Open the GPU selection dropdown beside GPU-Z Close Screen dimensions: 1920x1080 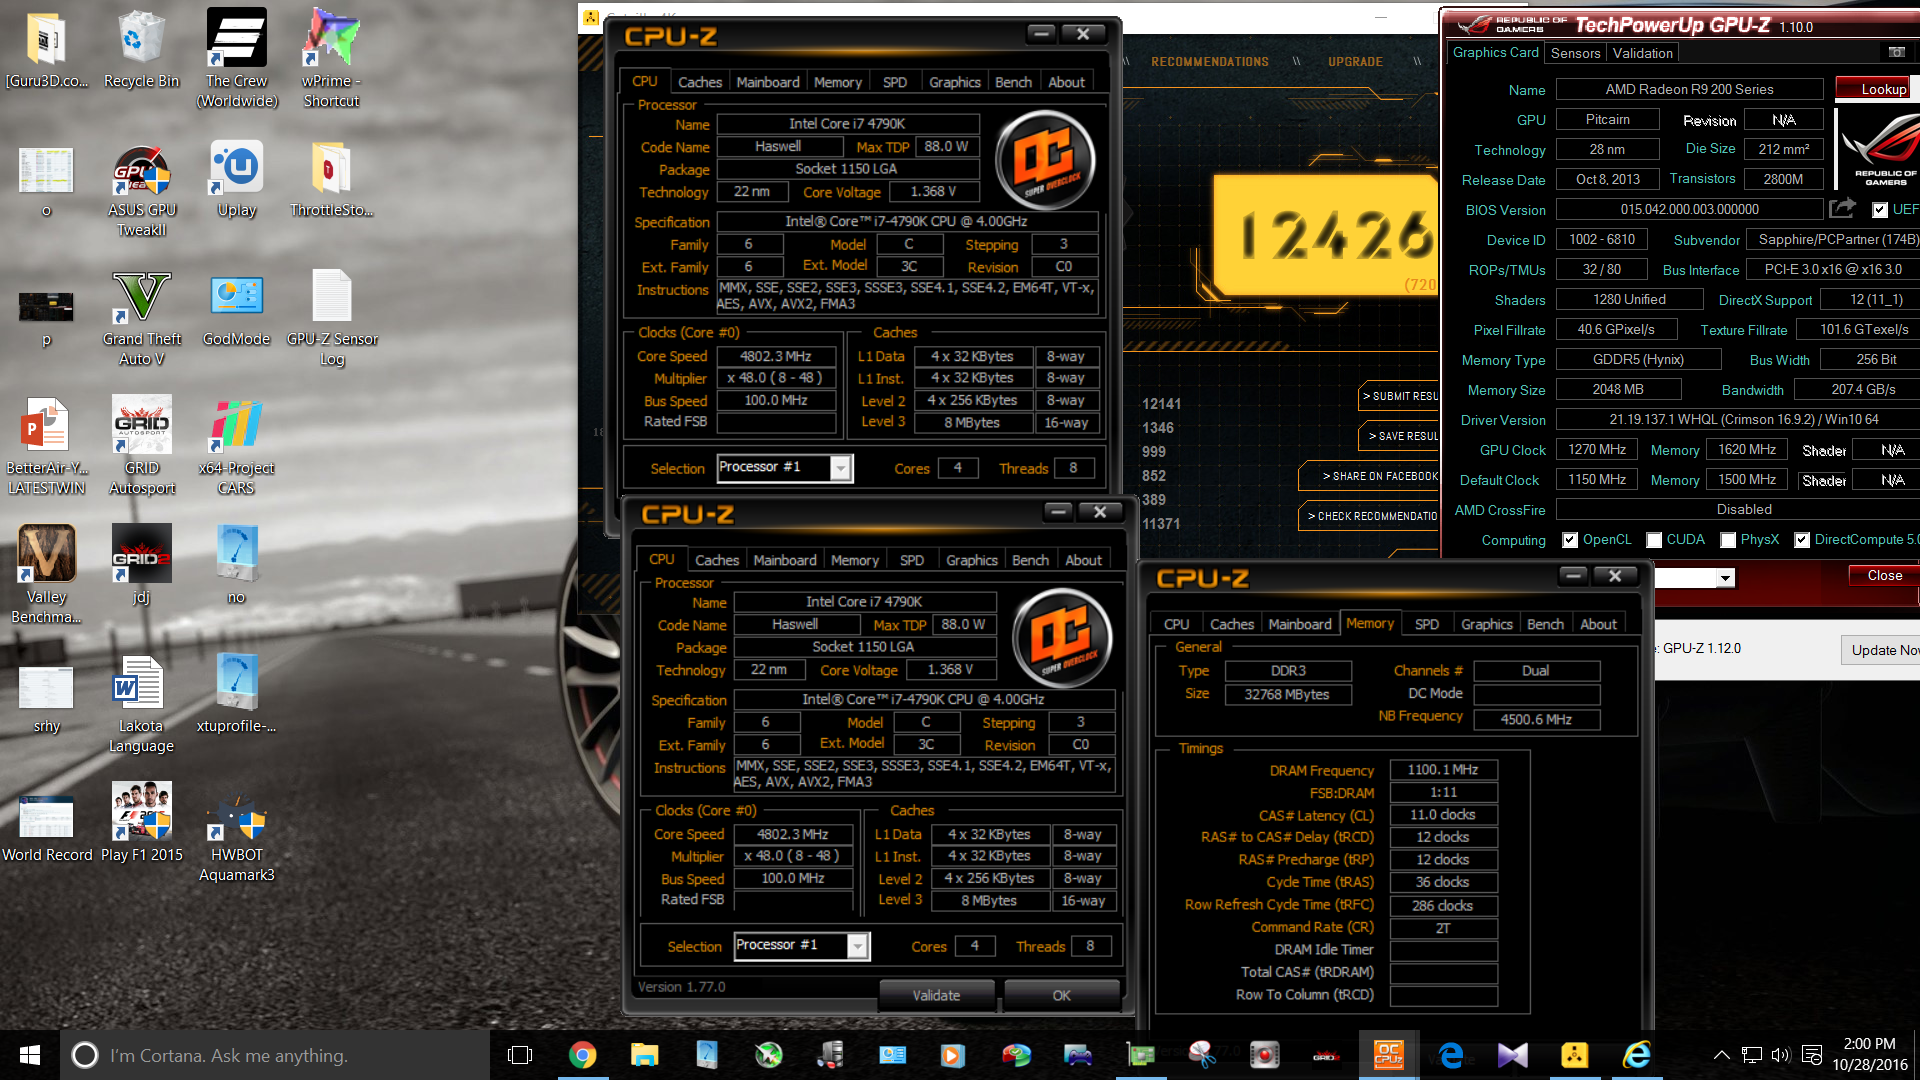click(x=1725, y=578)
